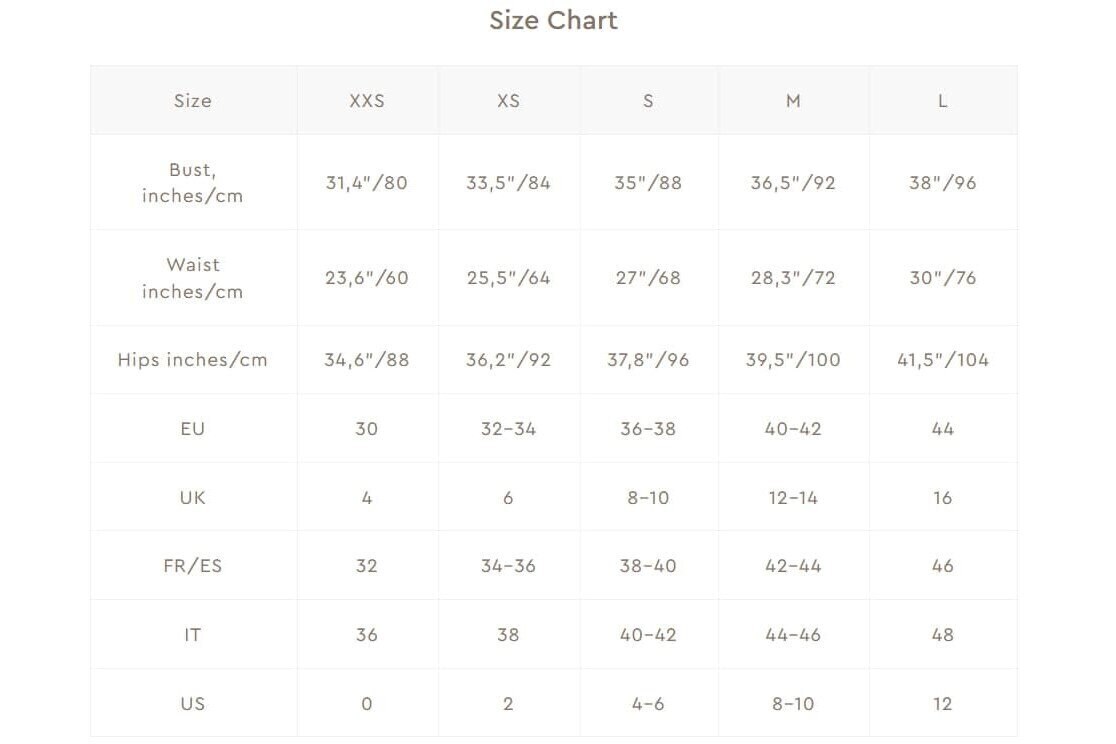Image resolution: width=1116 pixels, height=744 pixels.
Task: Select the UK row label
Action: [x=192, y=498]
